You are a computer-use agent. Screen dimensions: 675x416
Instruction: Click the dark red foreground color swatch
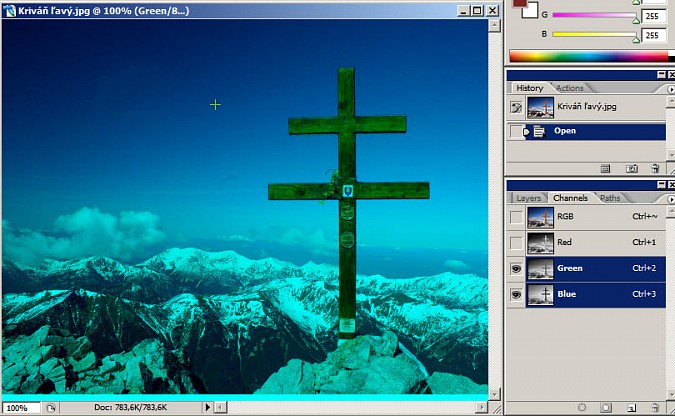click(520, 3)
